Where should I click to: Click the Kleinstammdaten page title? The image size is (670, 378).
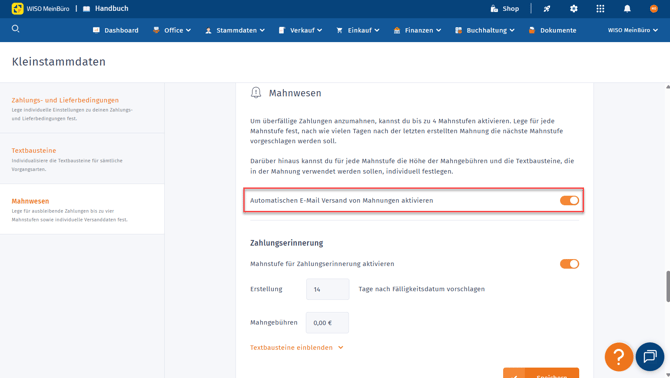(x=59, y=62)
